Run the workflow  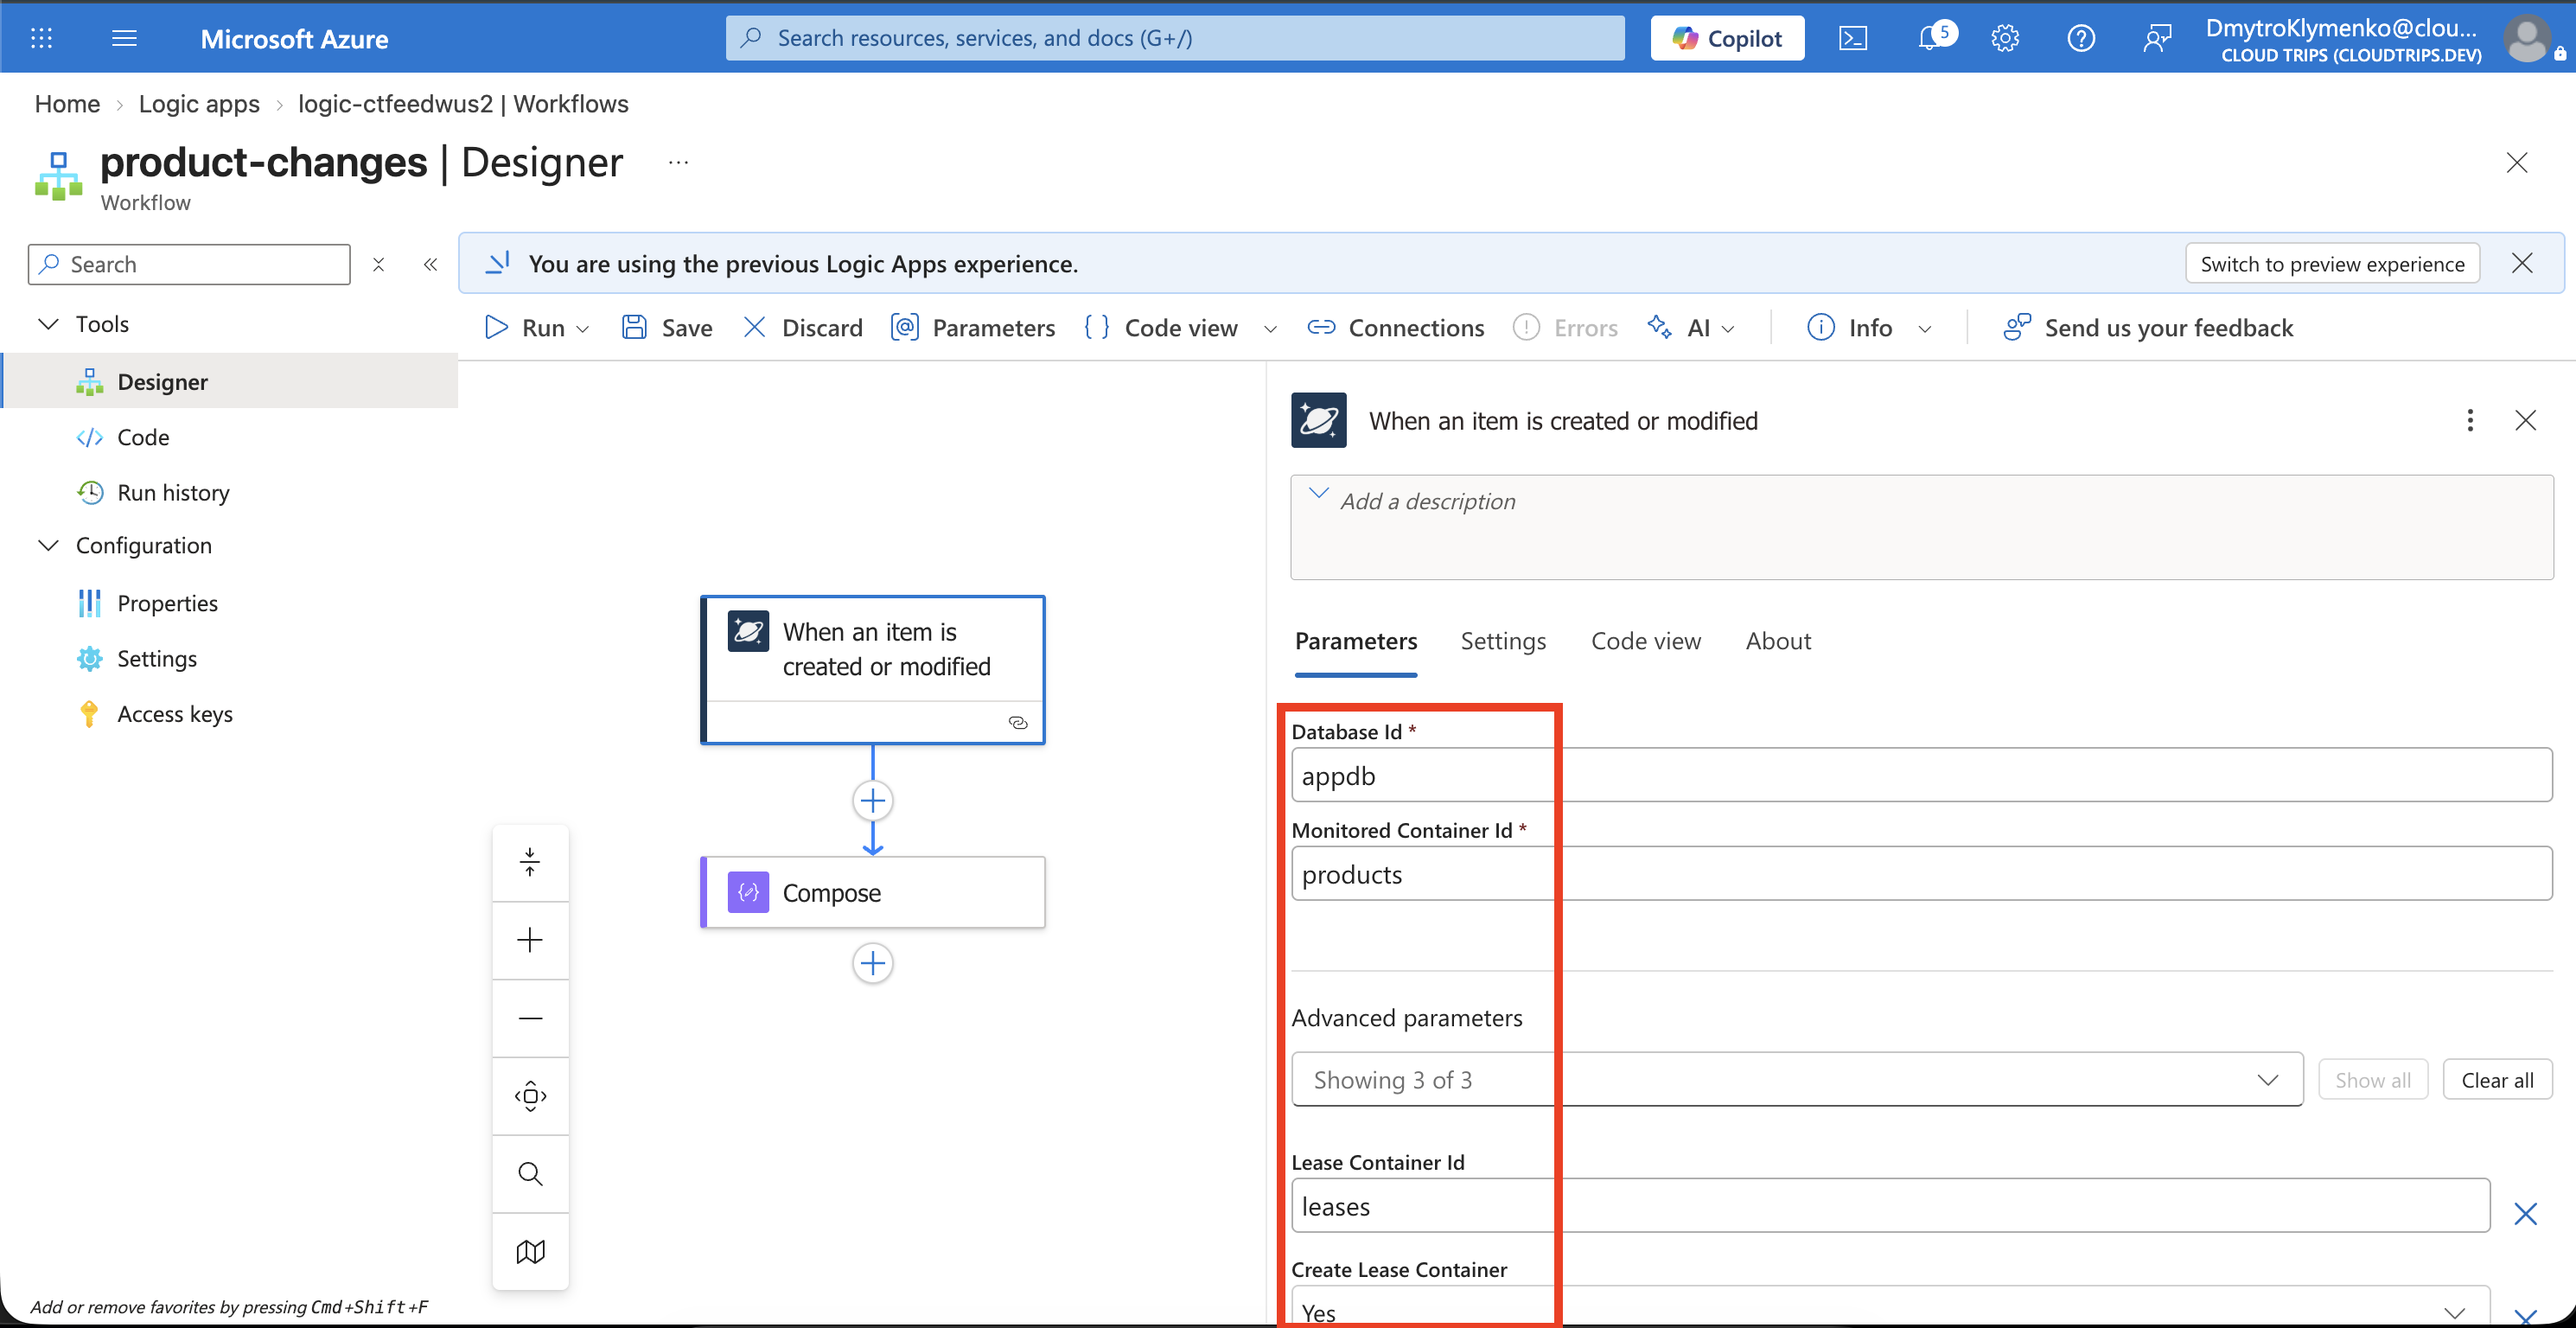pyautogui.click(x=526, y=328)
